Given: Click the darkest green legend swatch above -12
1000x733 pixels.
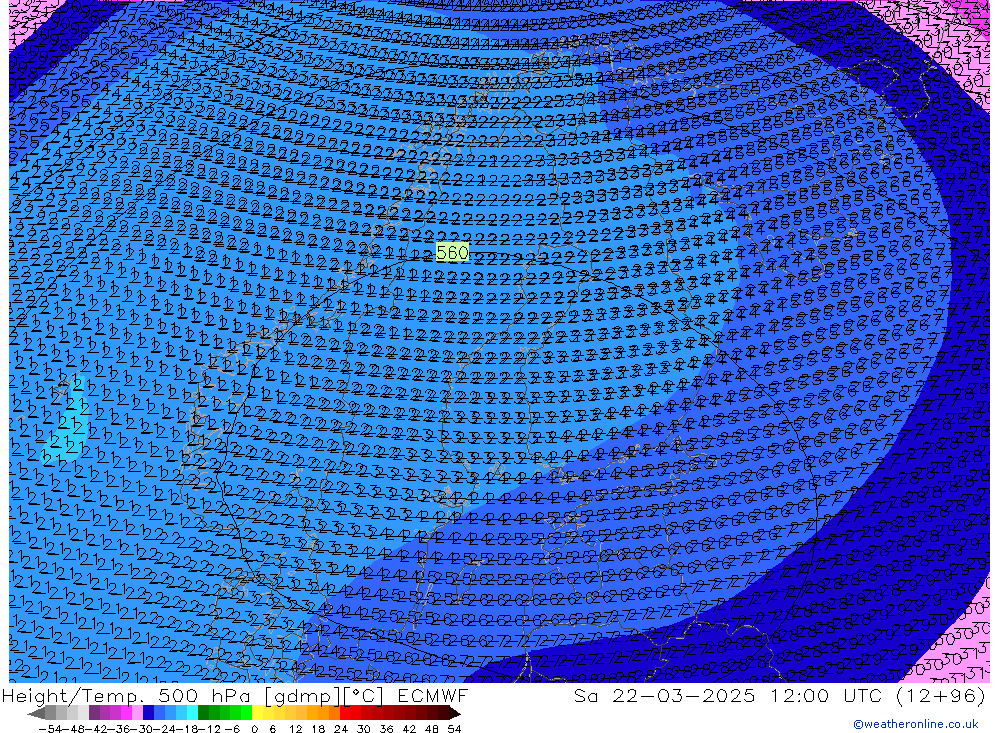Looking at the screenshot, I should (203, 713).
